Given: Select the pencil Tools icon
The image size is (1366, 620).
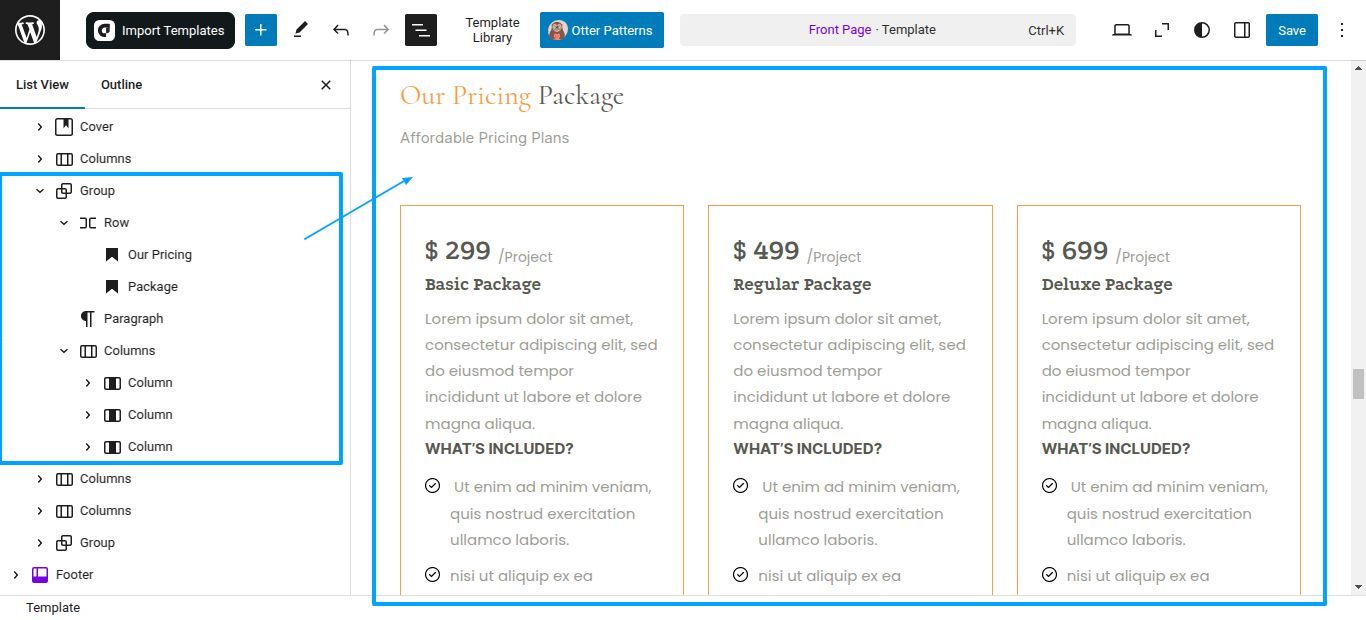Looking at the screenshot, I should [x=301, y=30].
